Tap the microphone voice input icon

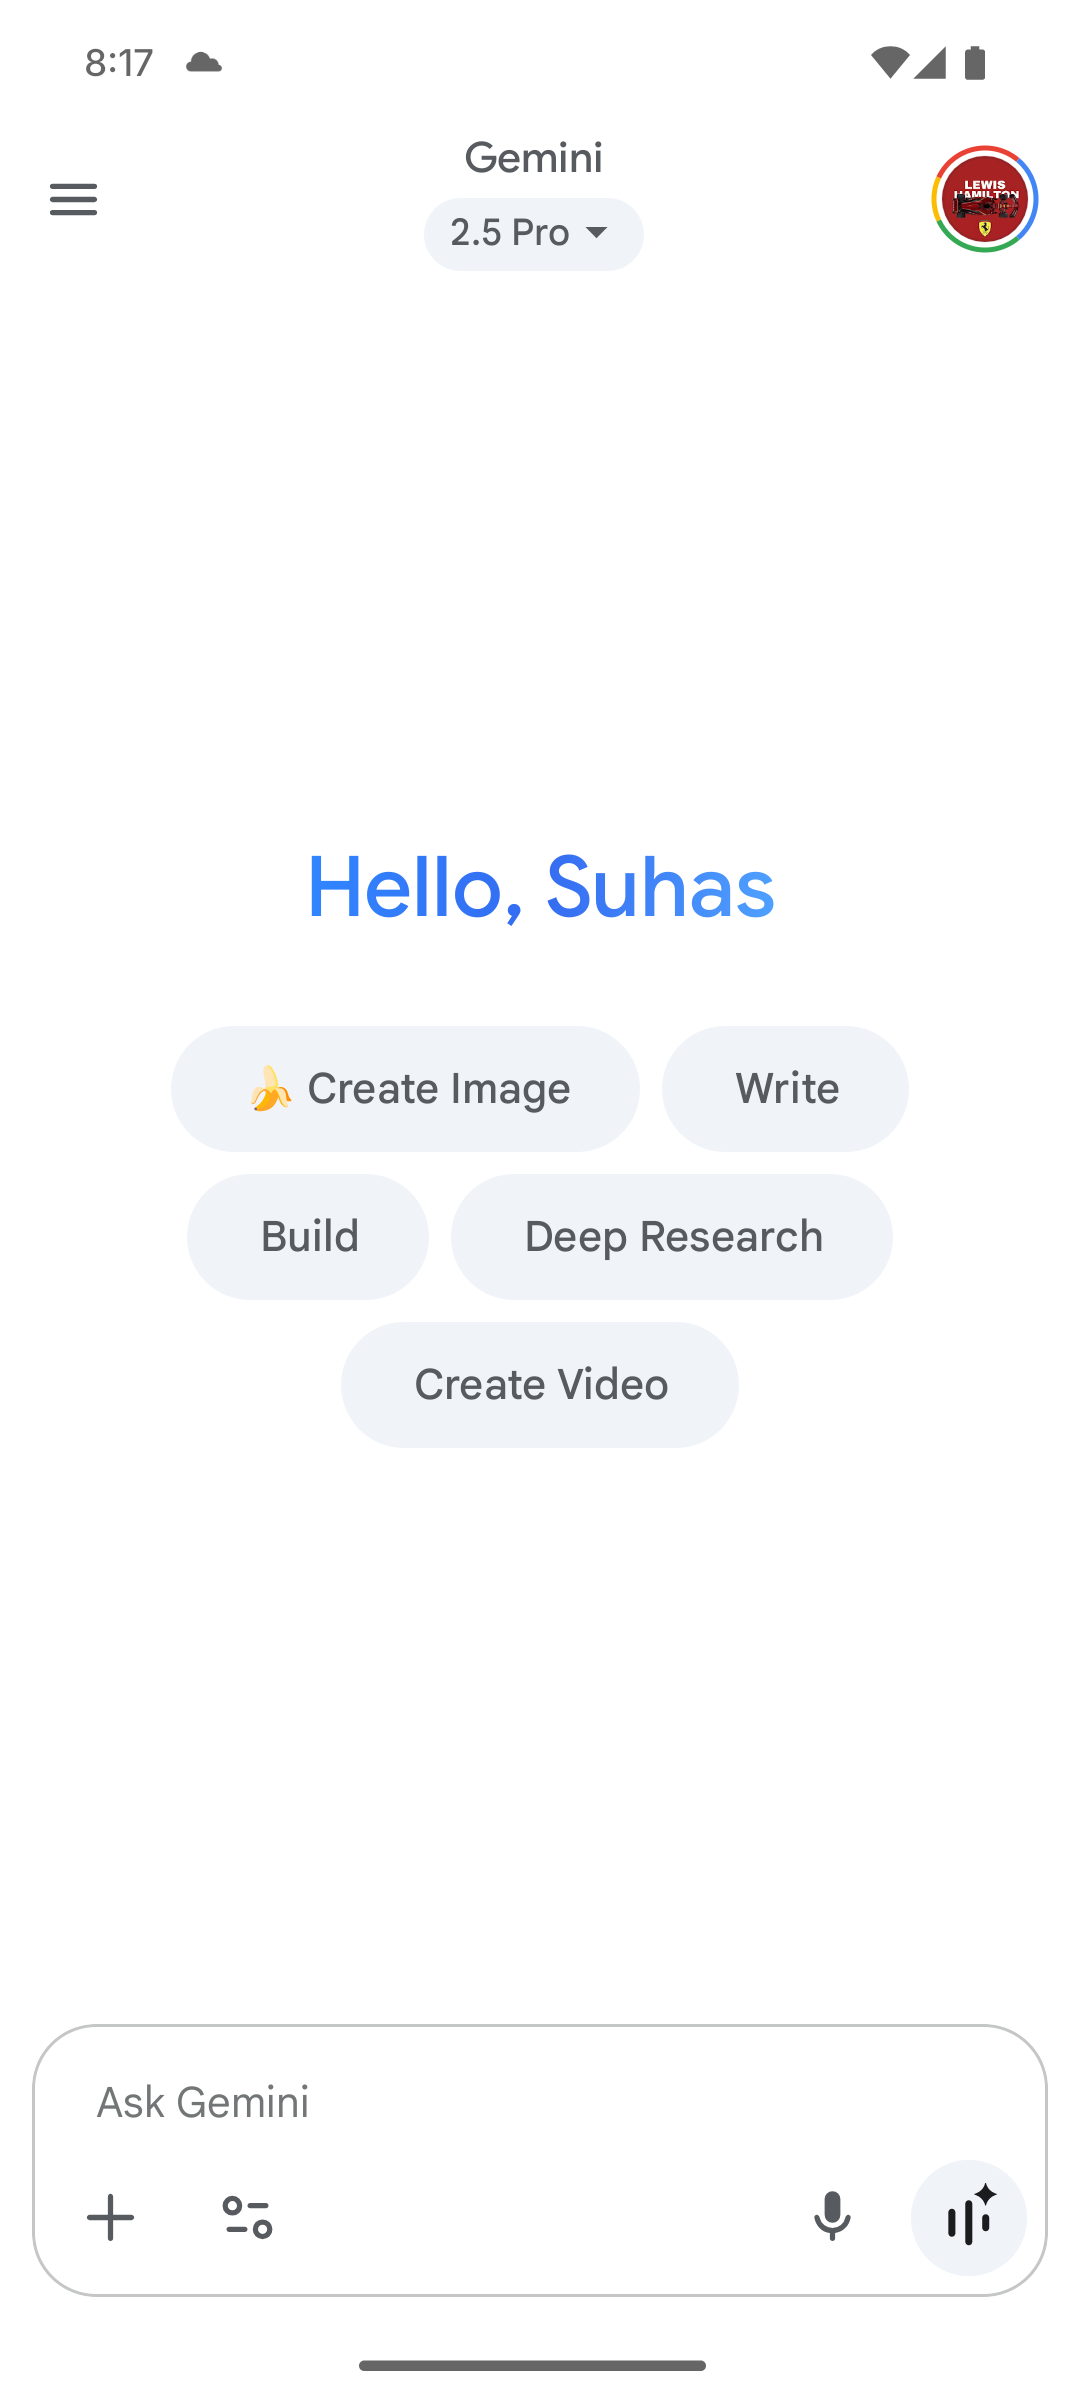(831, 2218)
